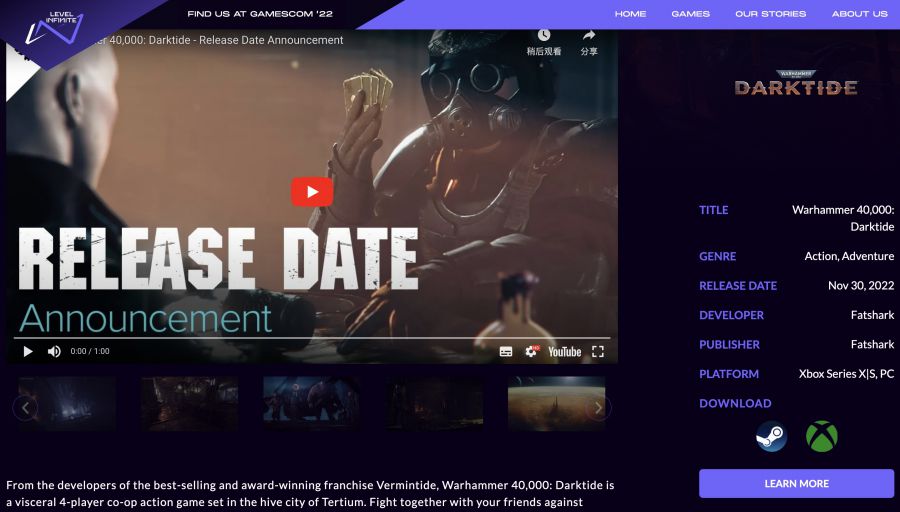Click the Darktide game logo
This screenshot has height=512, width=900.
point(796,83)
